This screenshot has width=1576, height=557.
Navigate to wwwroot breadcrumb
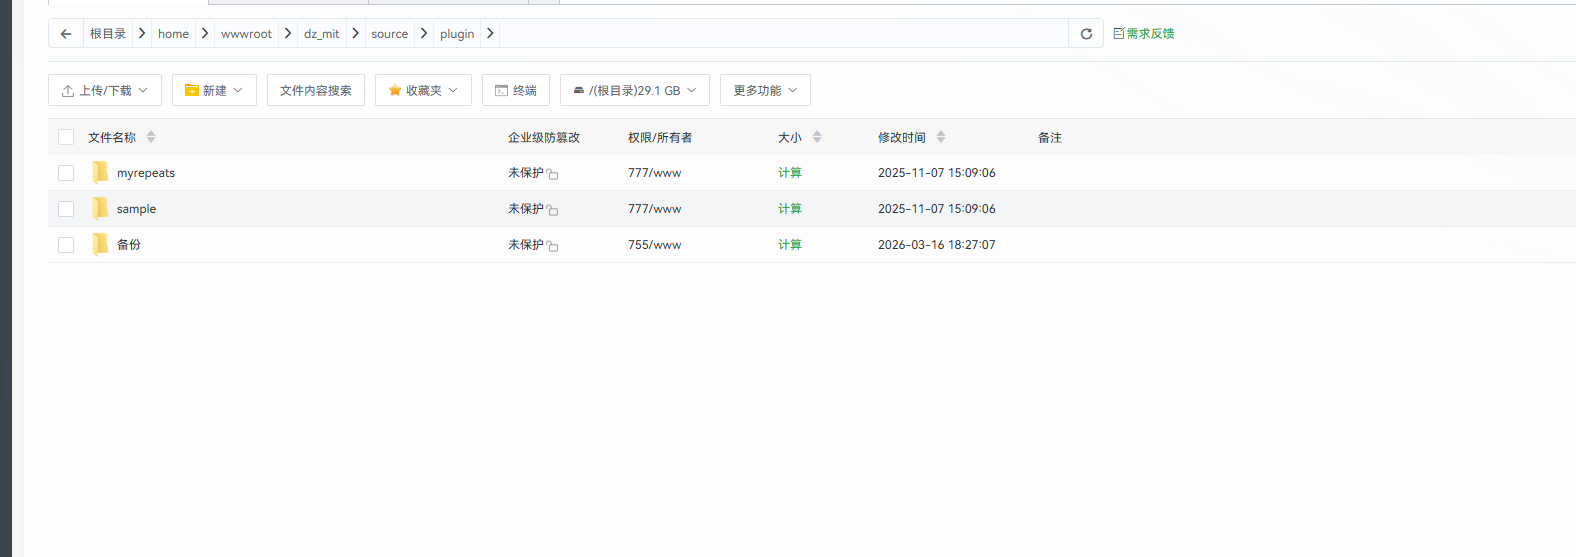pos(246,34)
